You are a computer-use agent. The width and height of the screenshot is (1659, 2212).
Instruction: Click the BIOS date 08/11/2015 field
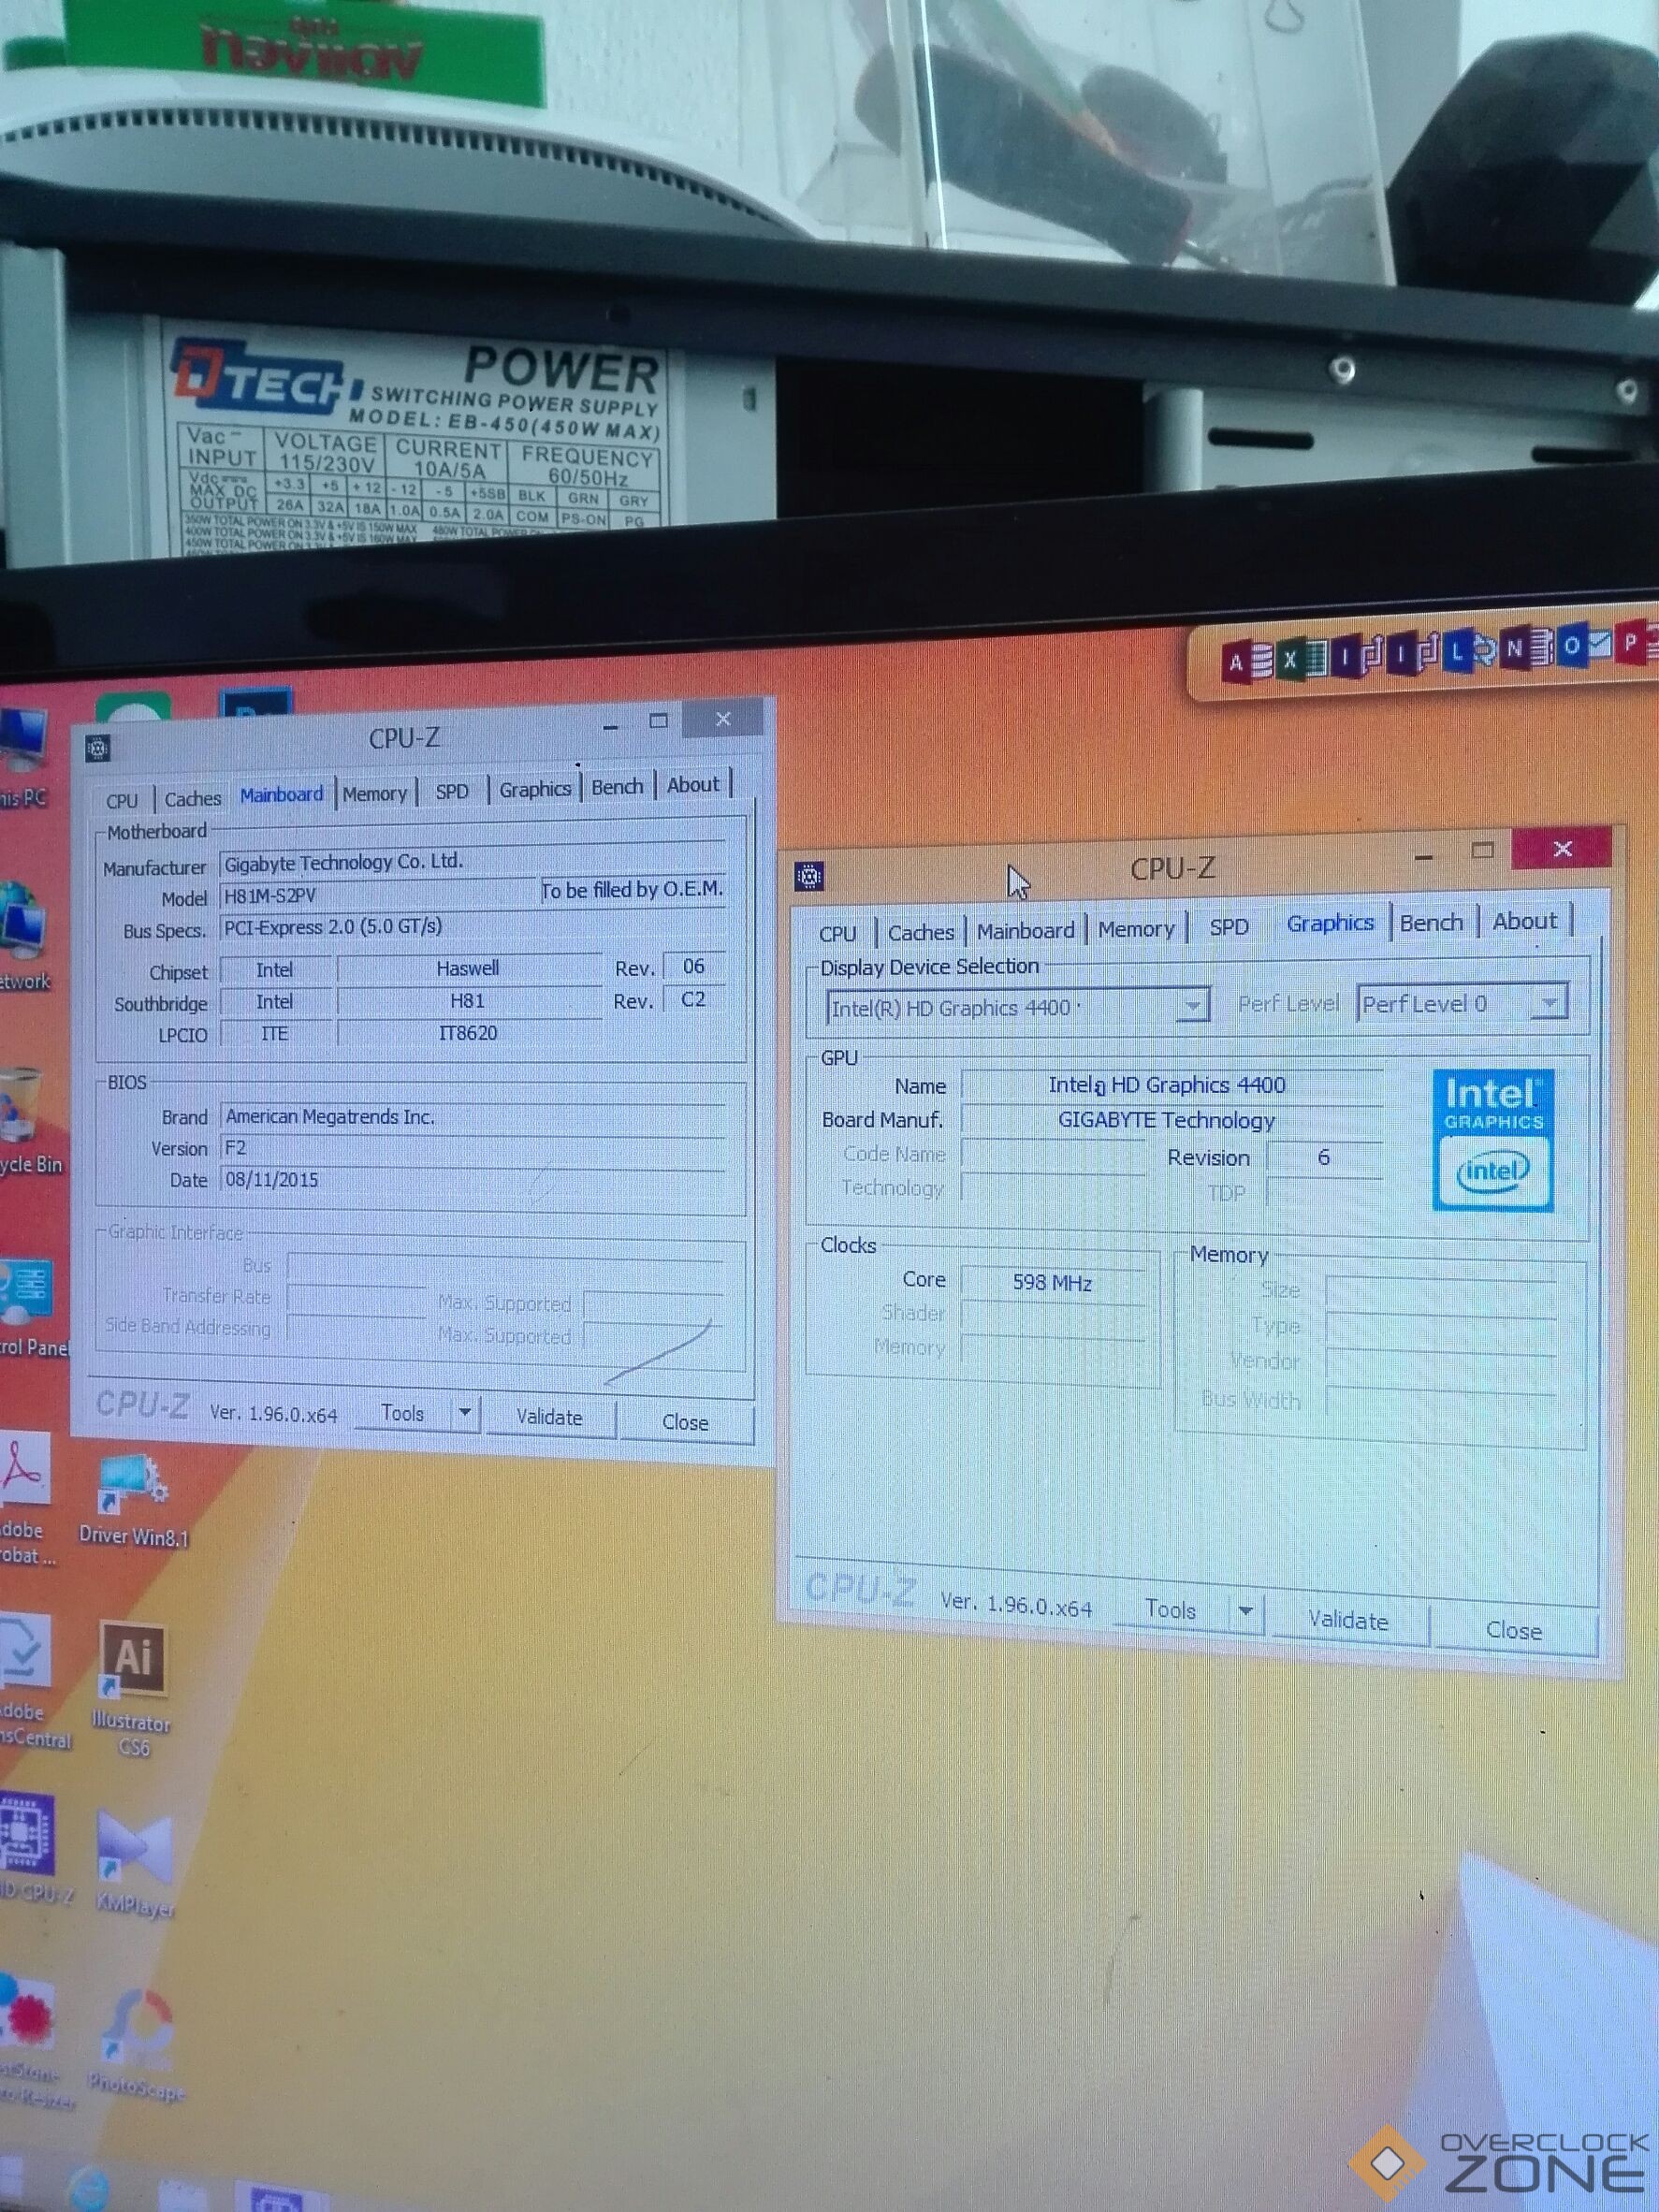(472, 1179)
